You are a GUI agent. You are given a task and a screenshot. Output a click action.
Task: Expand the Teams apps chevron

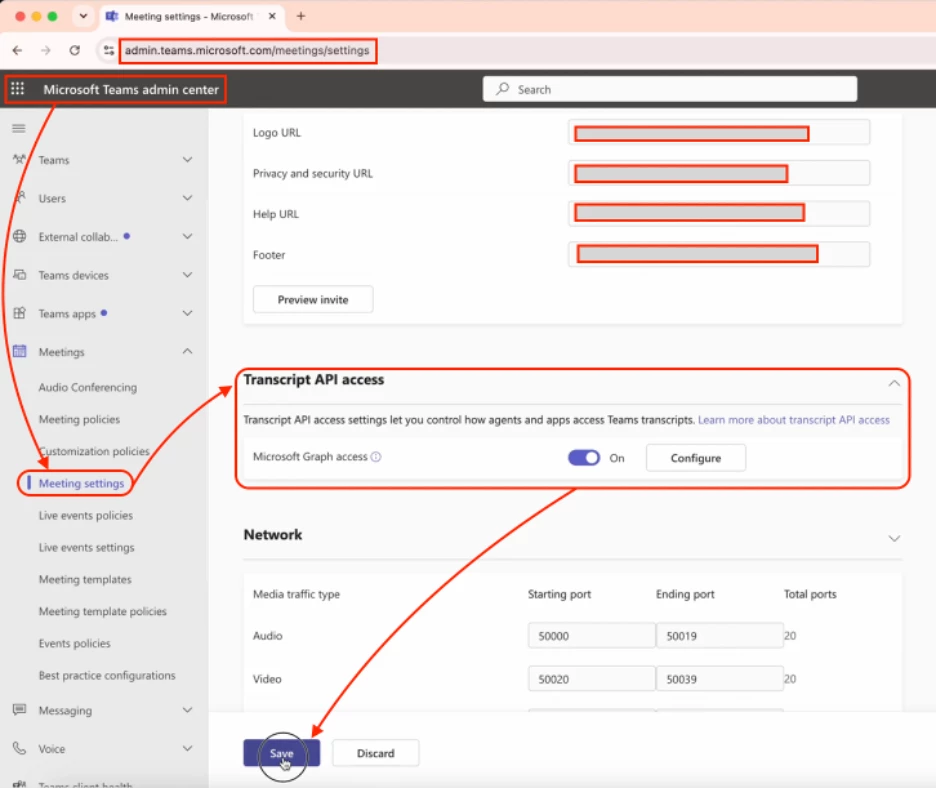pos(187,313)
